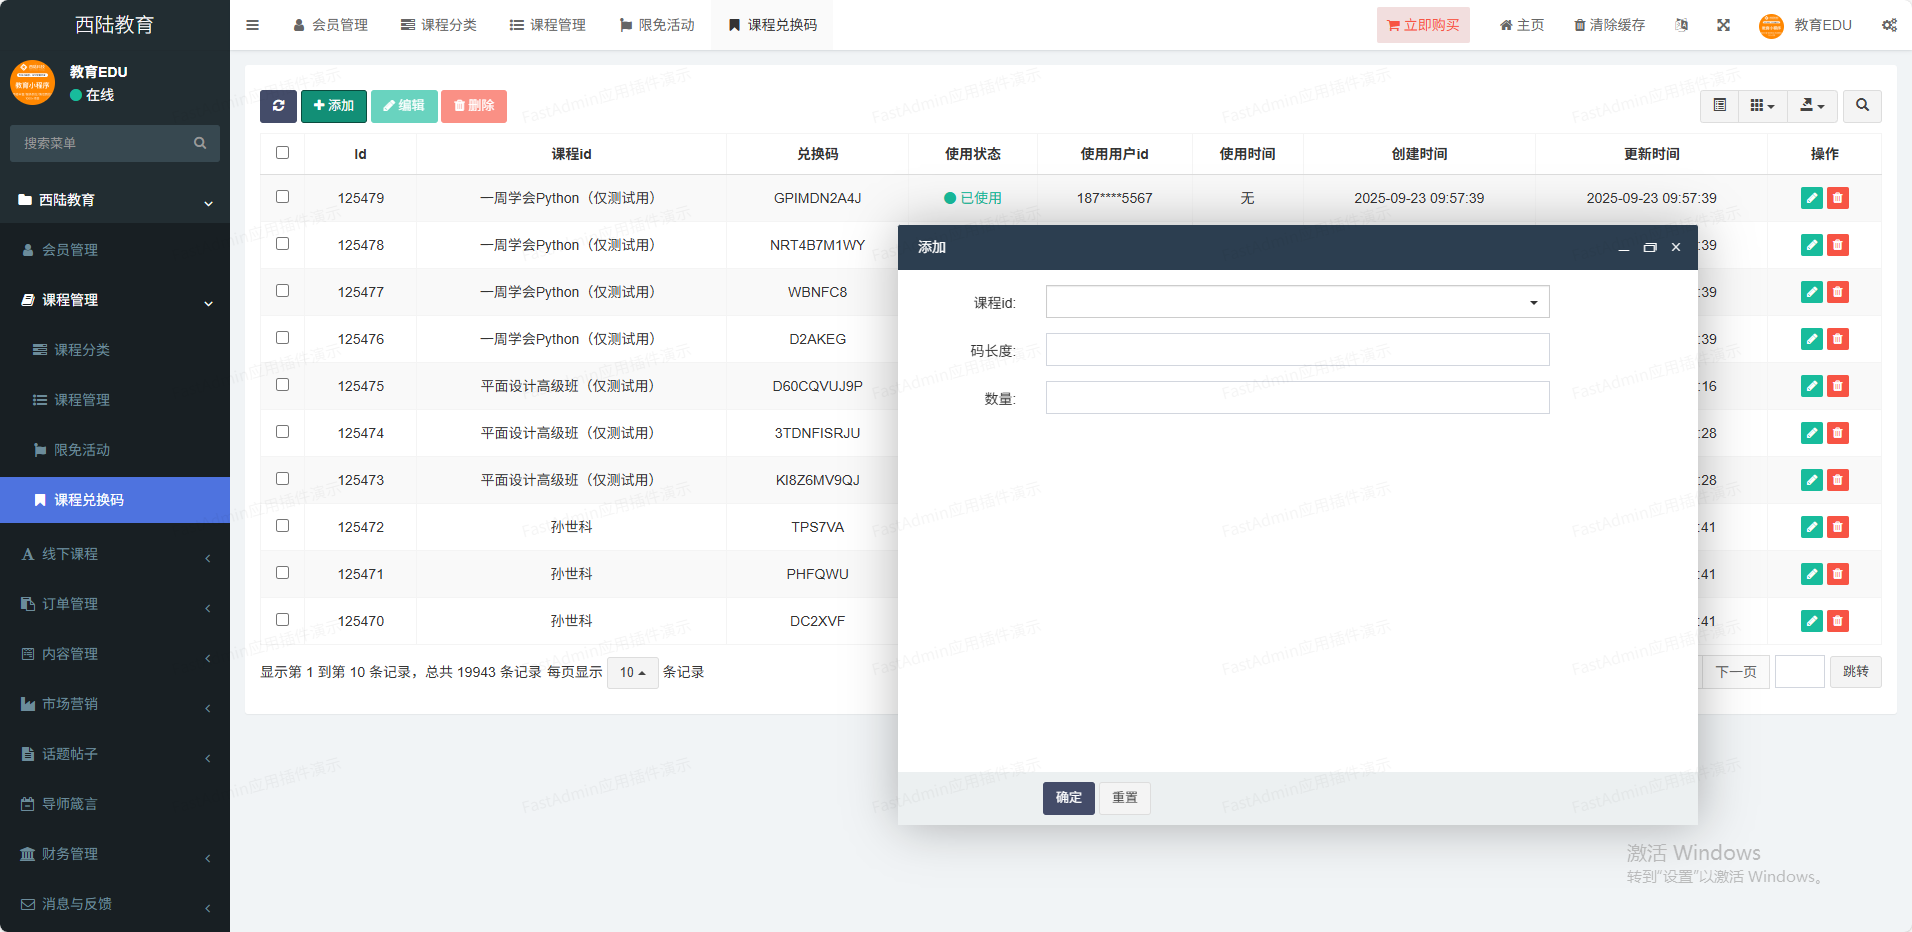The image size is (1912, 932).
Task: Click the fullscreen toggle icon in header
Action: (x=1723, y=25)
